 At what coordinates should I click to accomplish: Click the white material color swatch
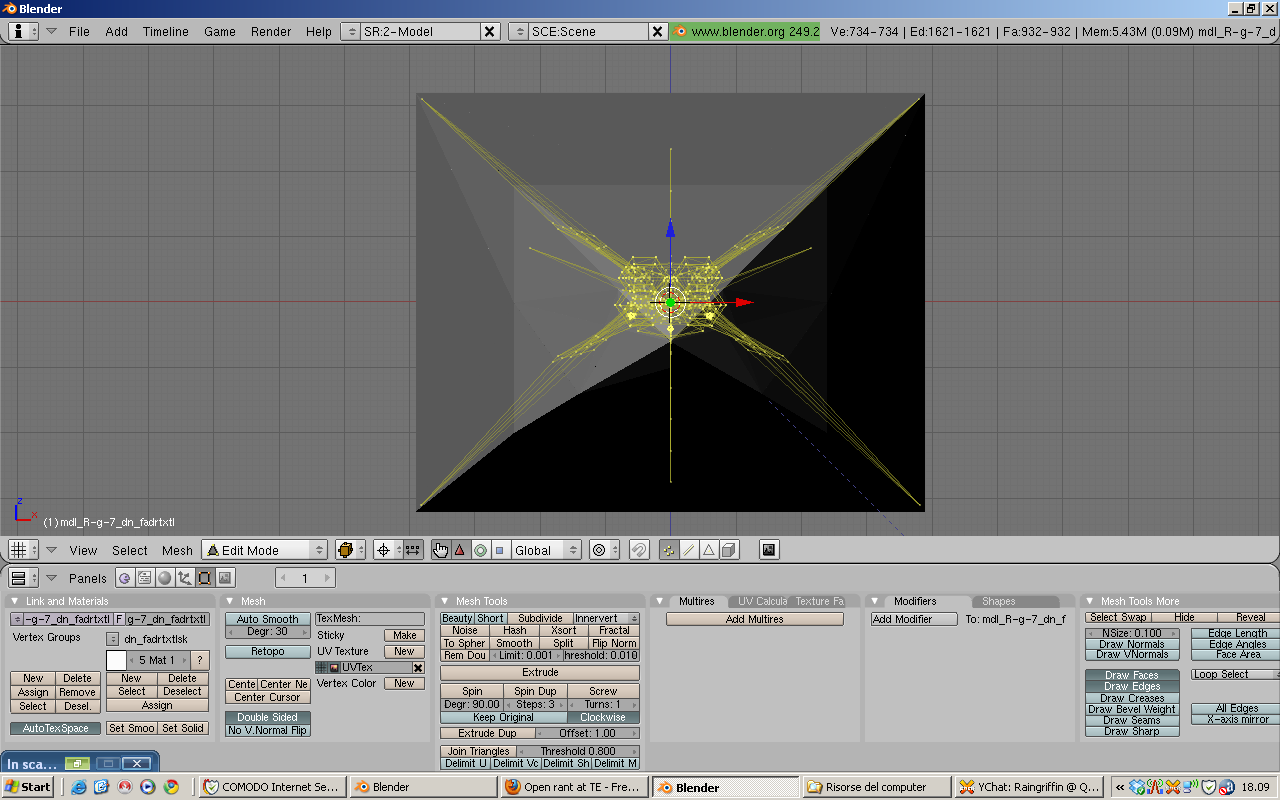116,660
